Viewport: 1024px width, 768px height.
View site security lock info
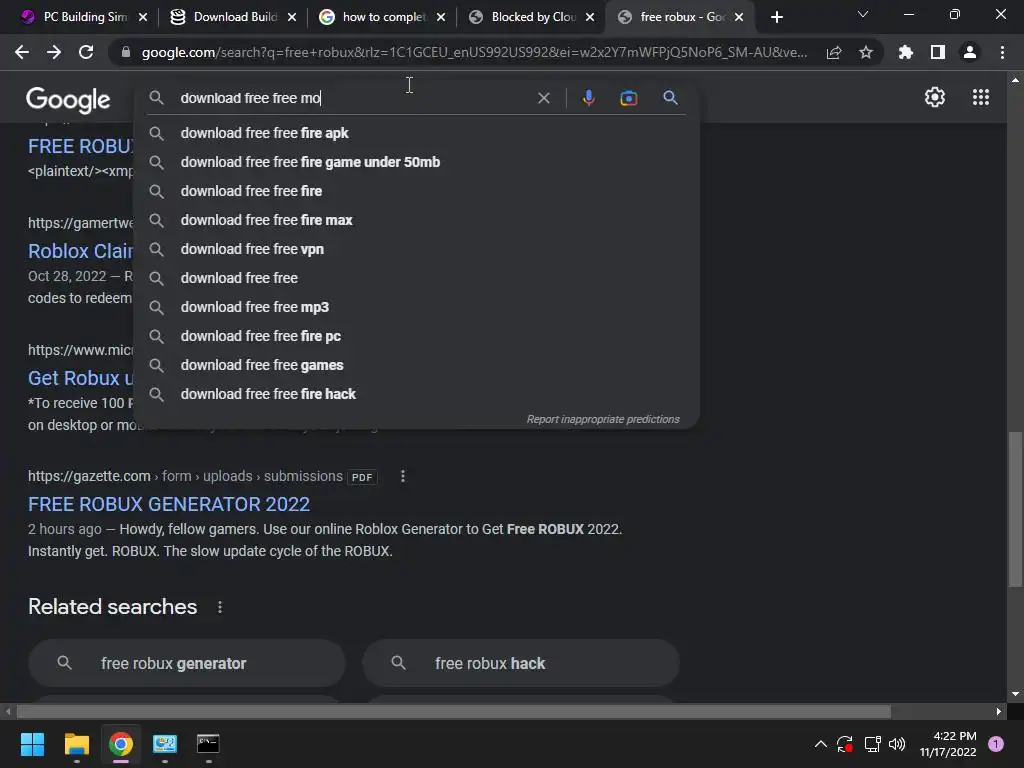click(x=126, y=52)
